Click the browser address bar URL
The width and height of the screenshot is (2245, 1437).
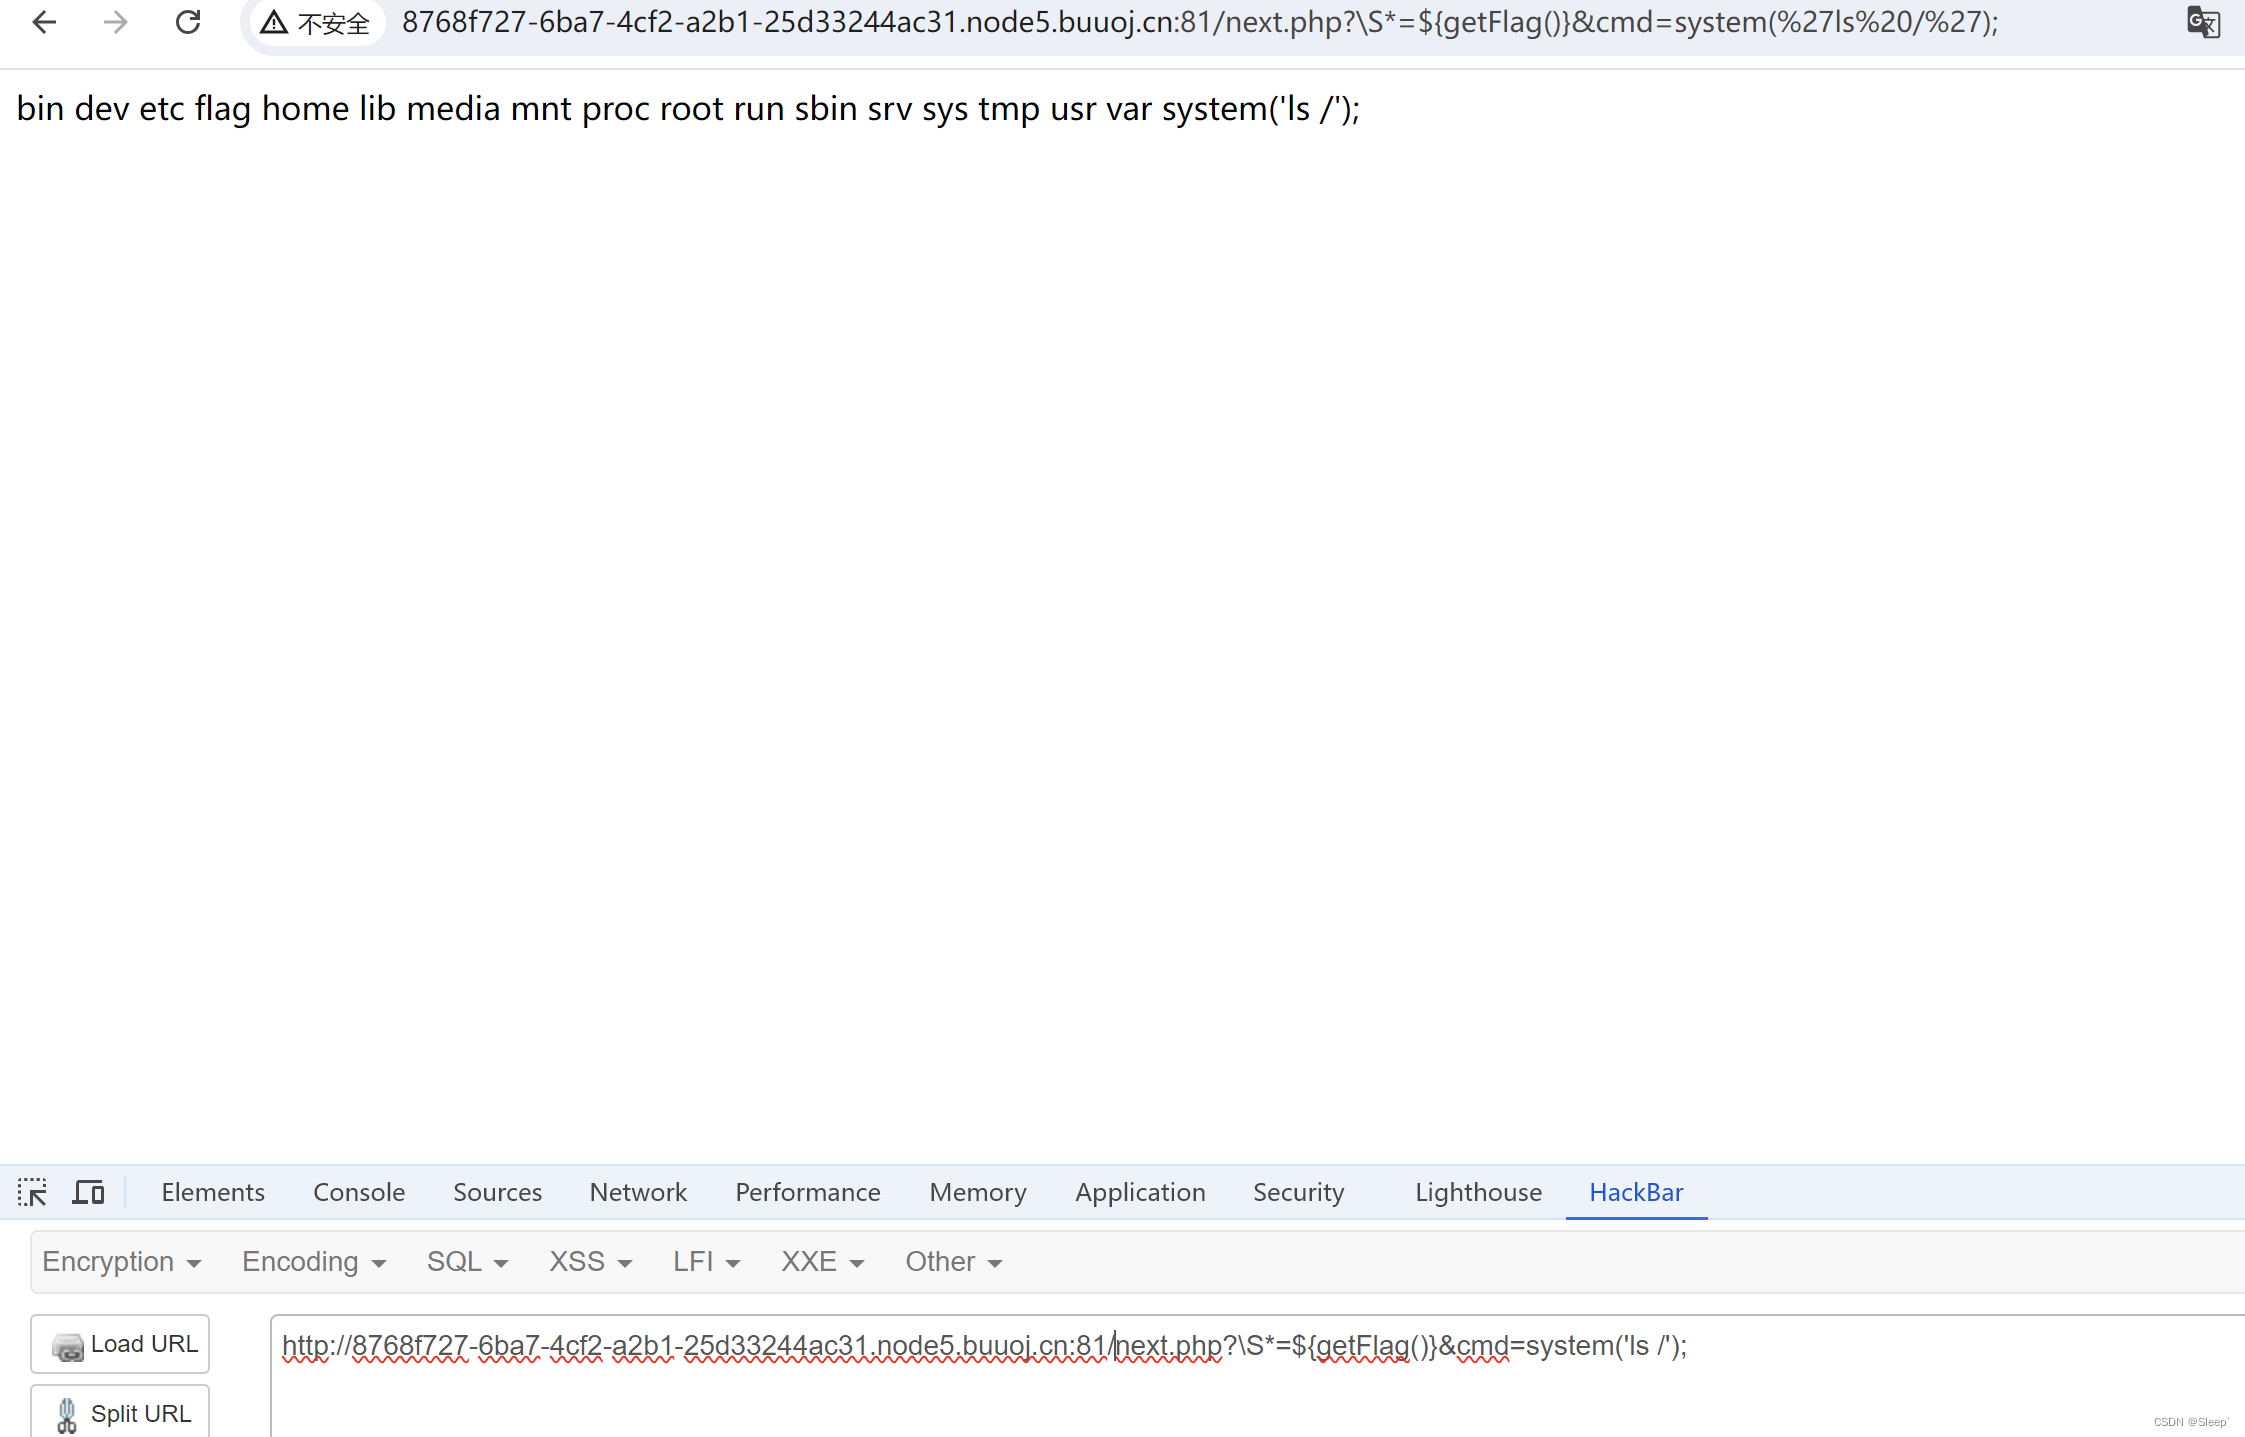tap(1200, 22)
